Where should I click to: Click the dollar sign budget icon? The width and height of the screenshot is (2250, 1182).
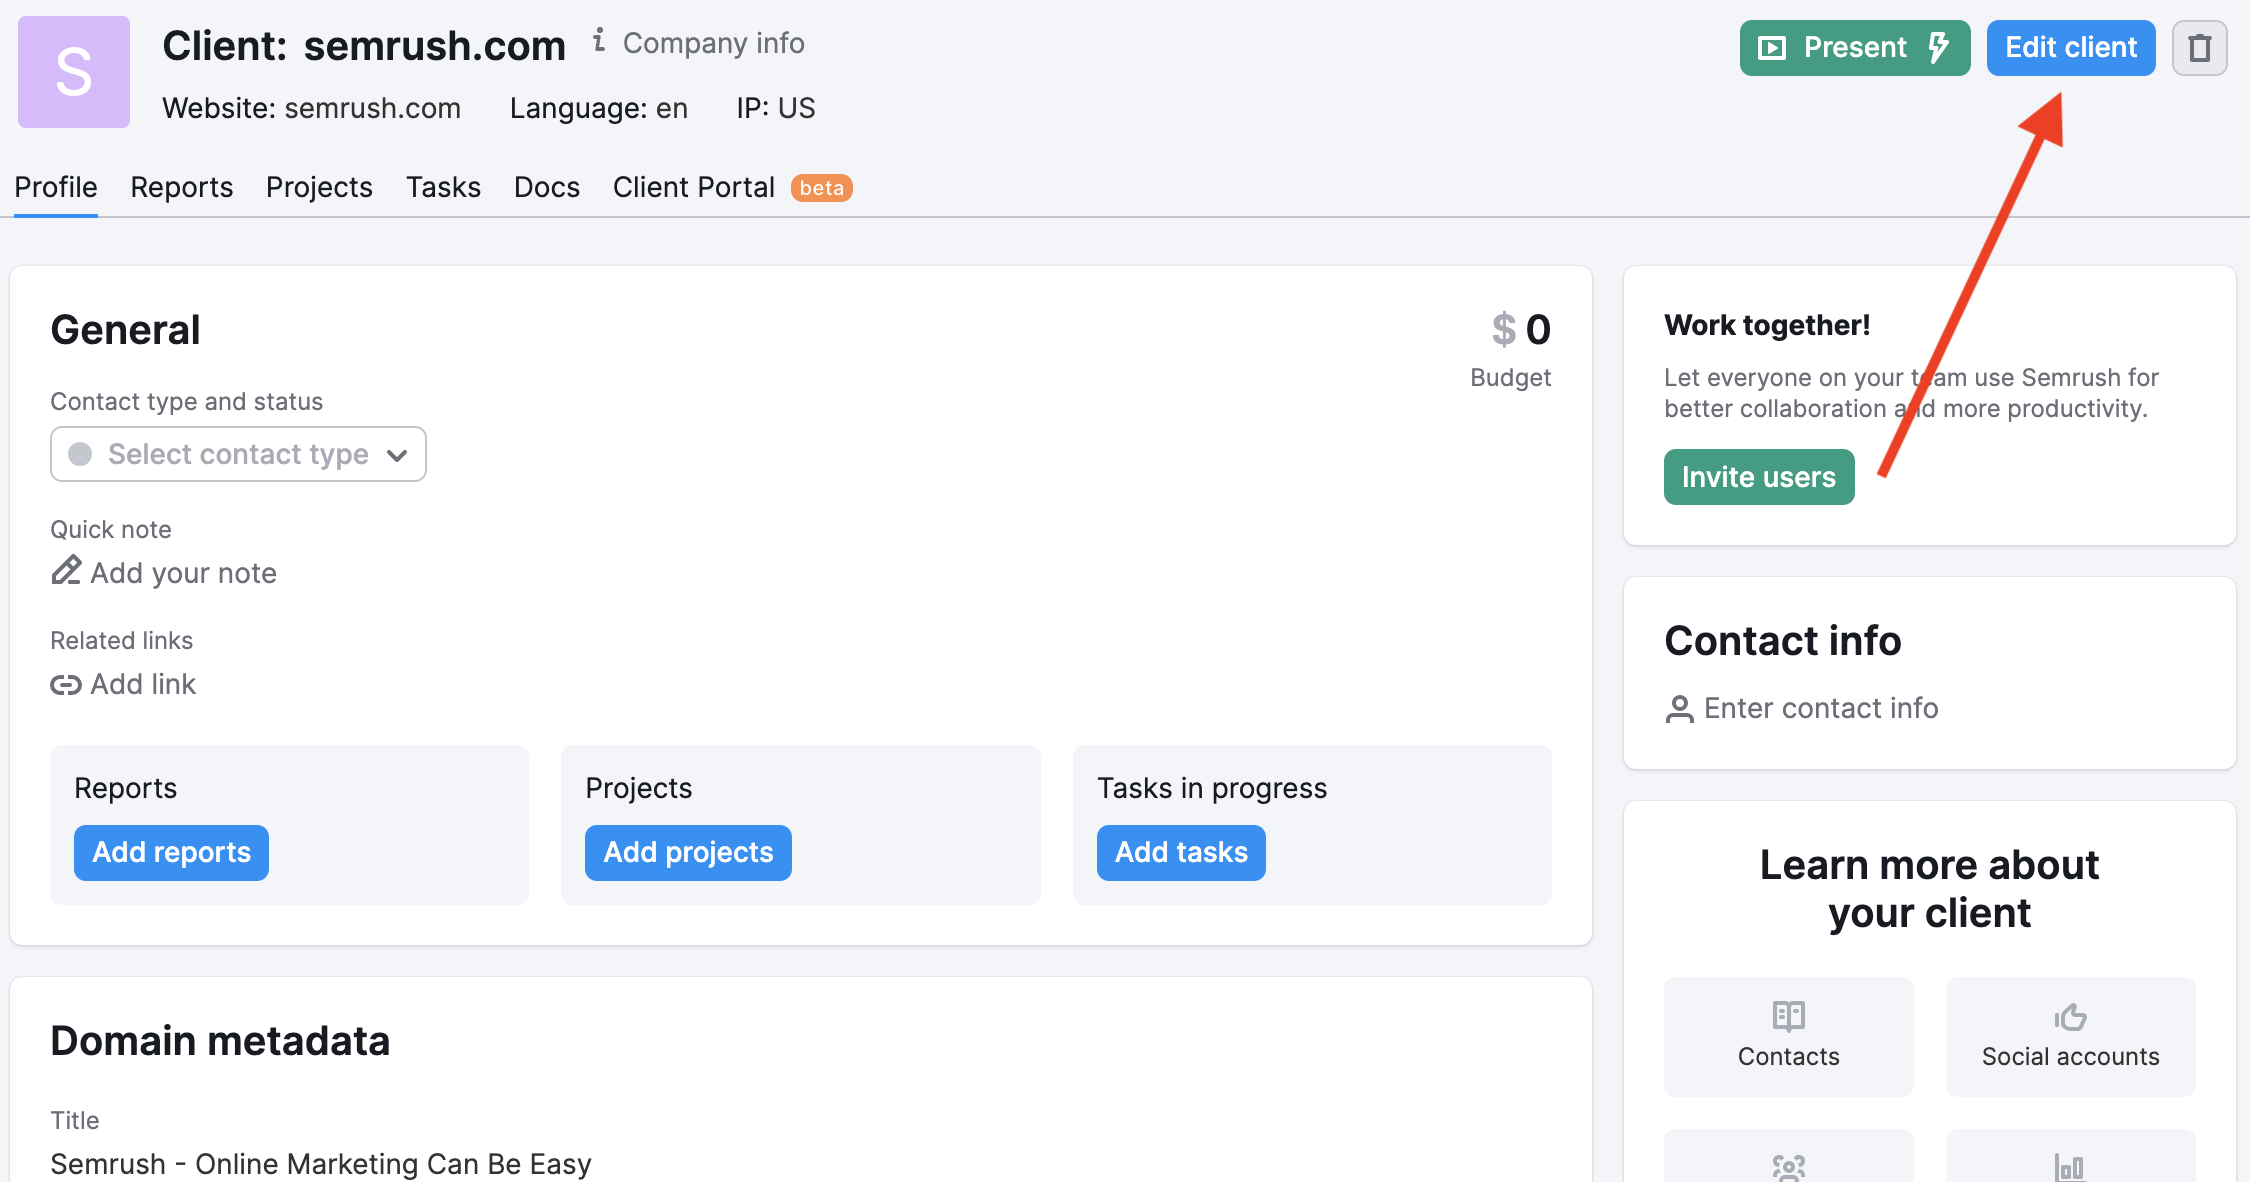click(1503, 329)
